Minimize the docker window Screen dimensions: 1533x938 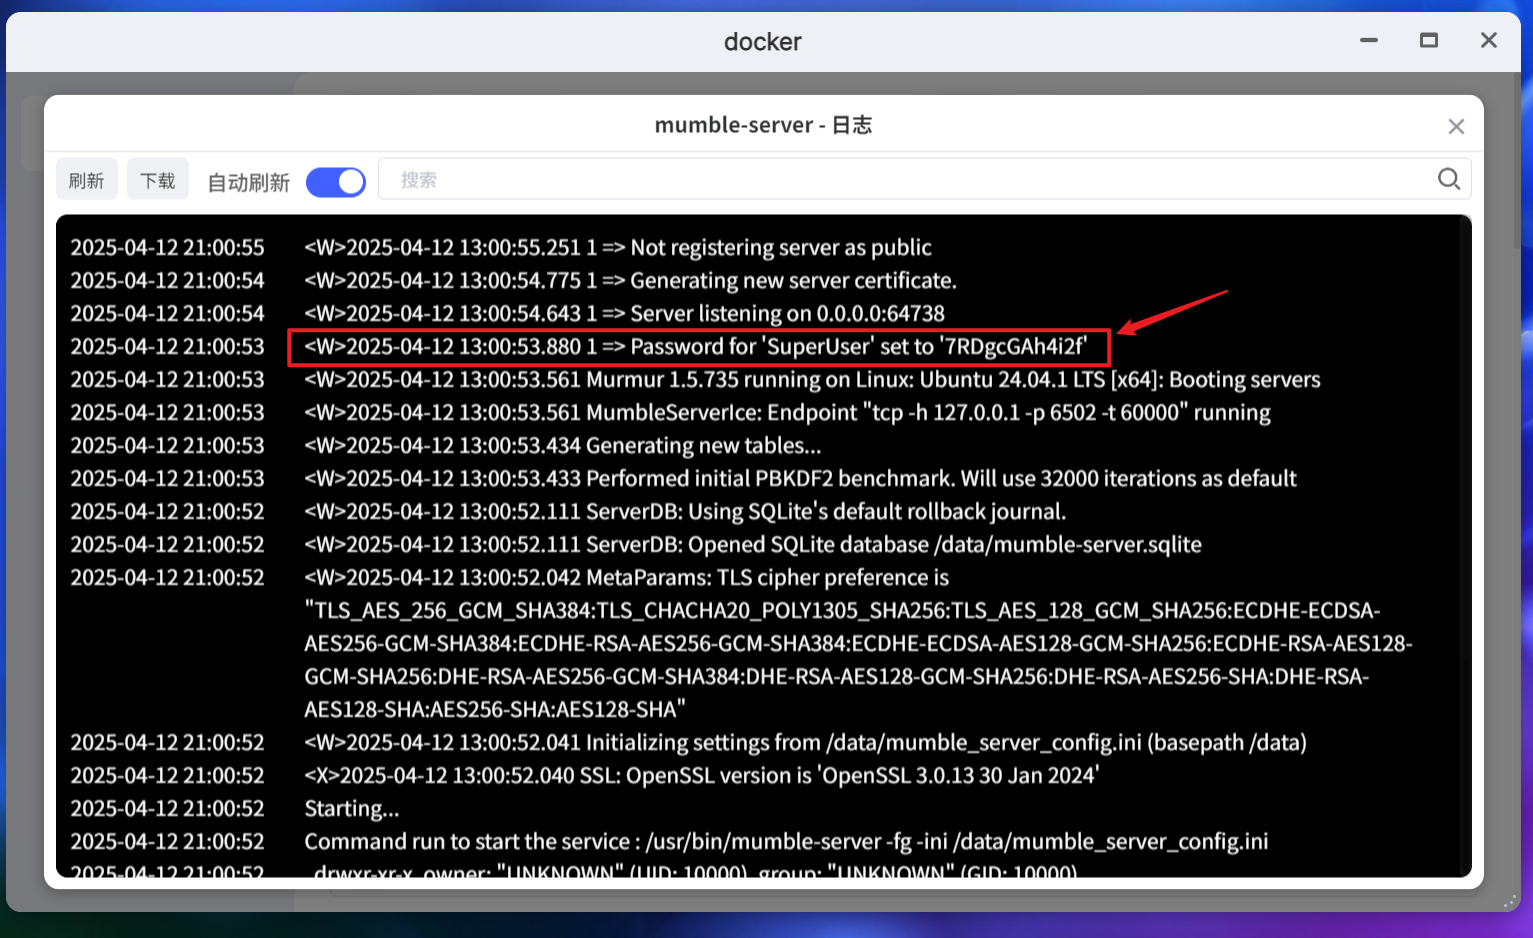[1369, 40]
